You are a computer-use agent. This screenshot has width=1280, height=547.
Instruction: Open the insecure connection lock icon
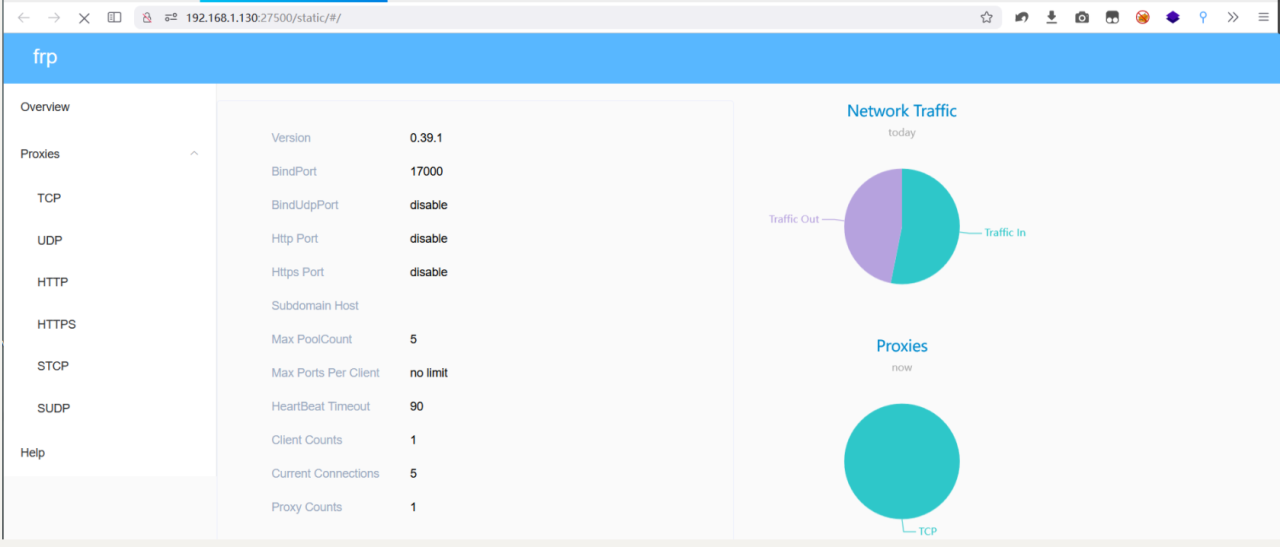(x=147, y=17)
